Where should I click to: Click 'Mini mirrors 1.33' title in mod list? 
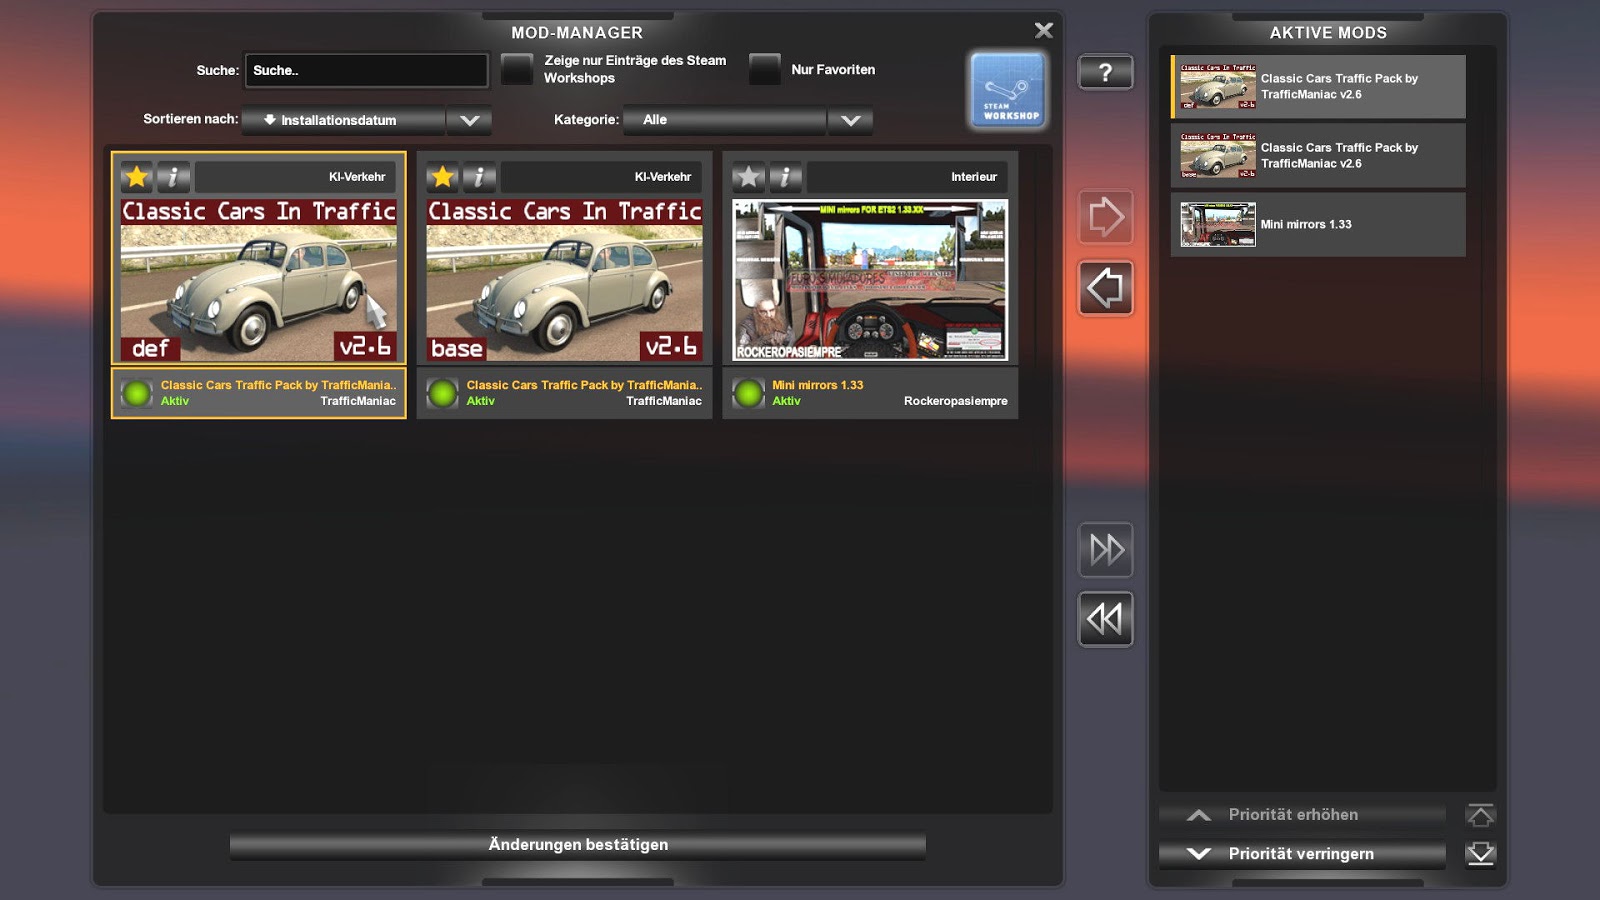[817, 385]
